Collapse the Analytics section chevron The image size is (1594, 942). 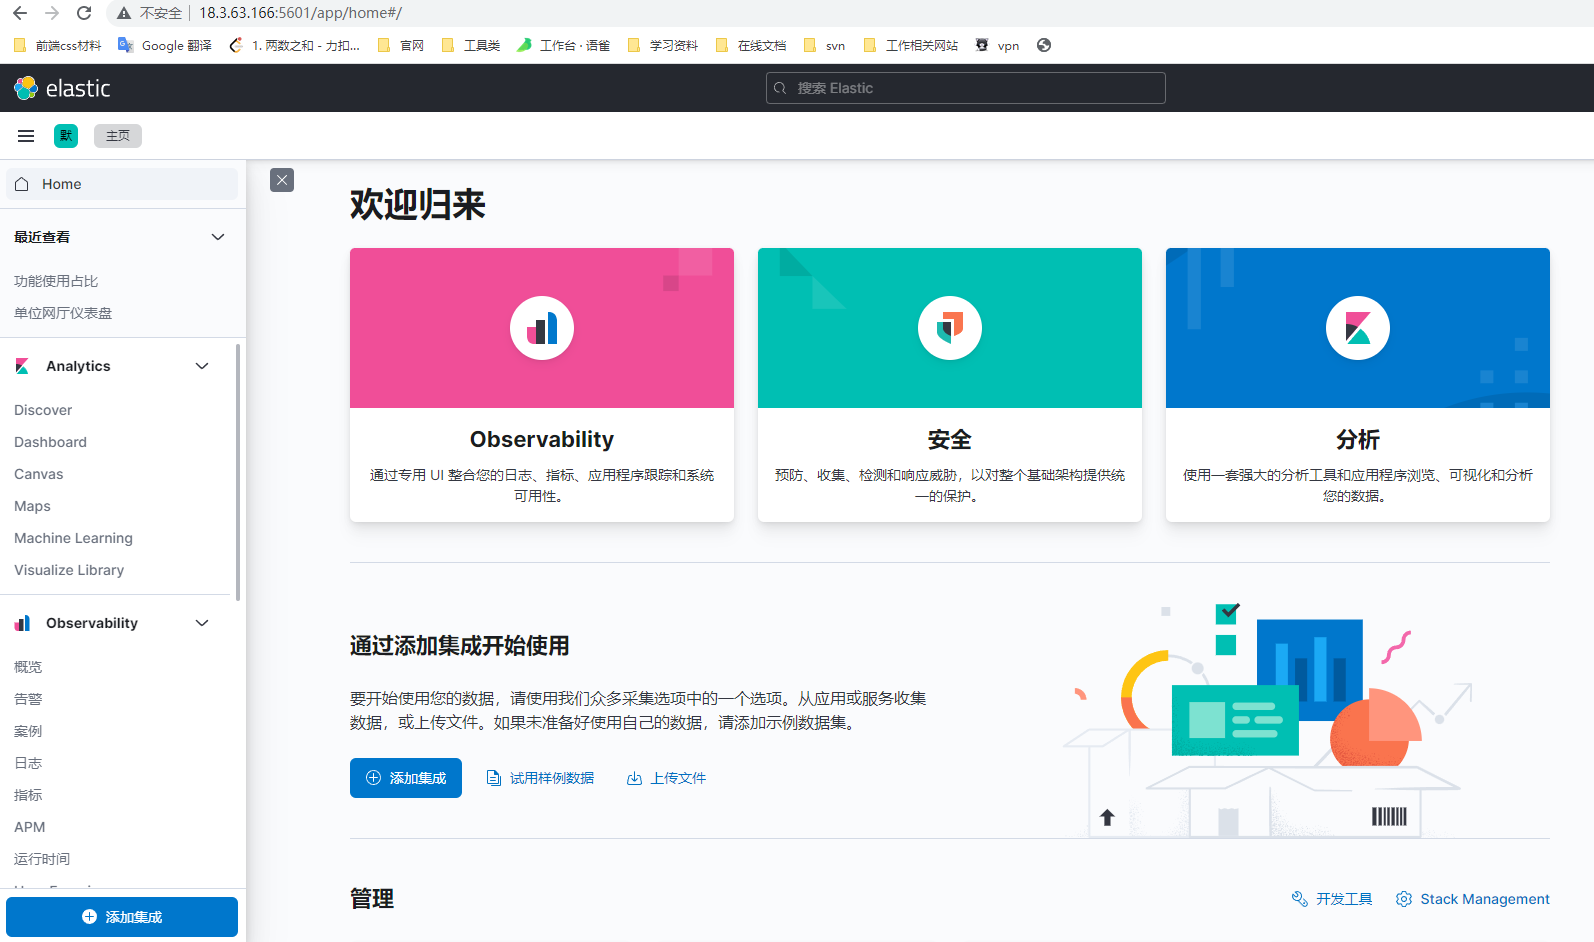tap(202, 366)
